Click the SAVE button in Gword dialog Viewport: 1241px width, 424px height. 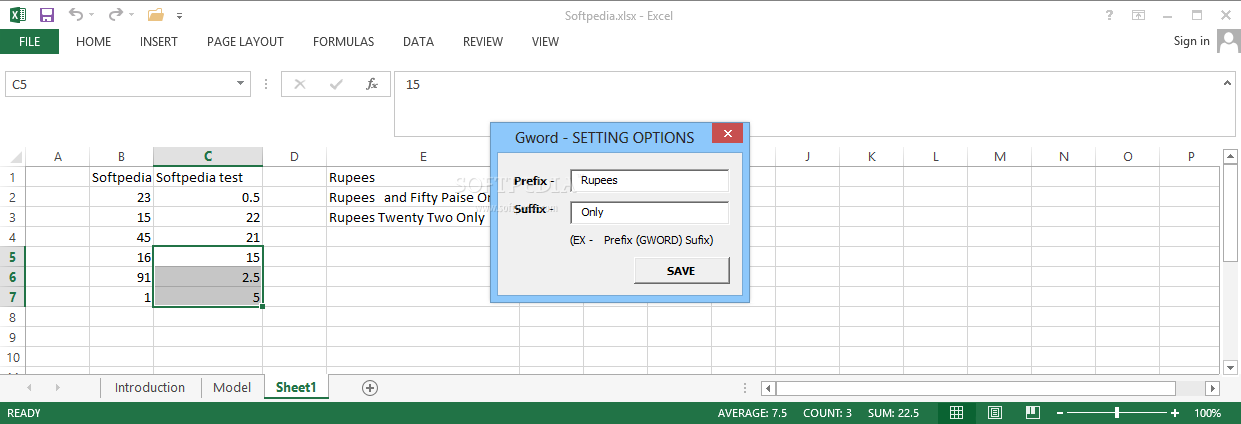pyautogui.click(x=681, y=271)
